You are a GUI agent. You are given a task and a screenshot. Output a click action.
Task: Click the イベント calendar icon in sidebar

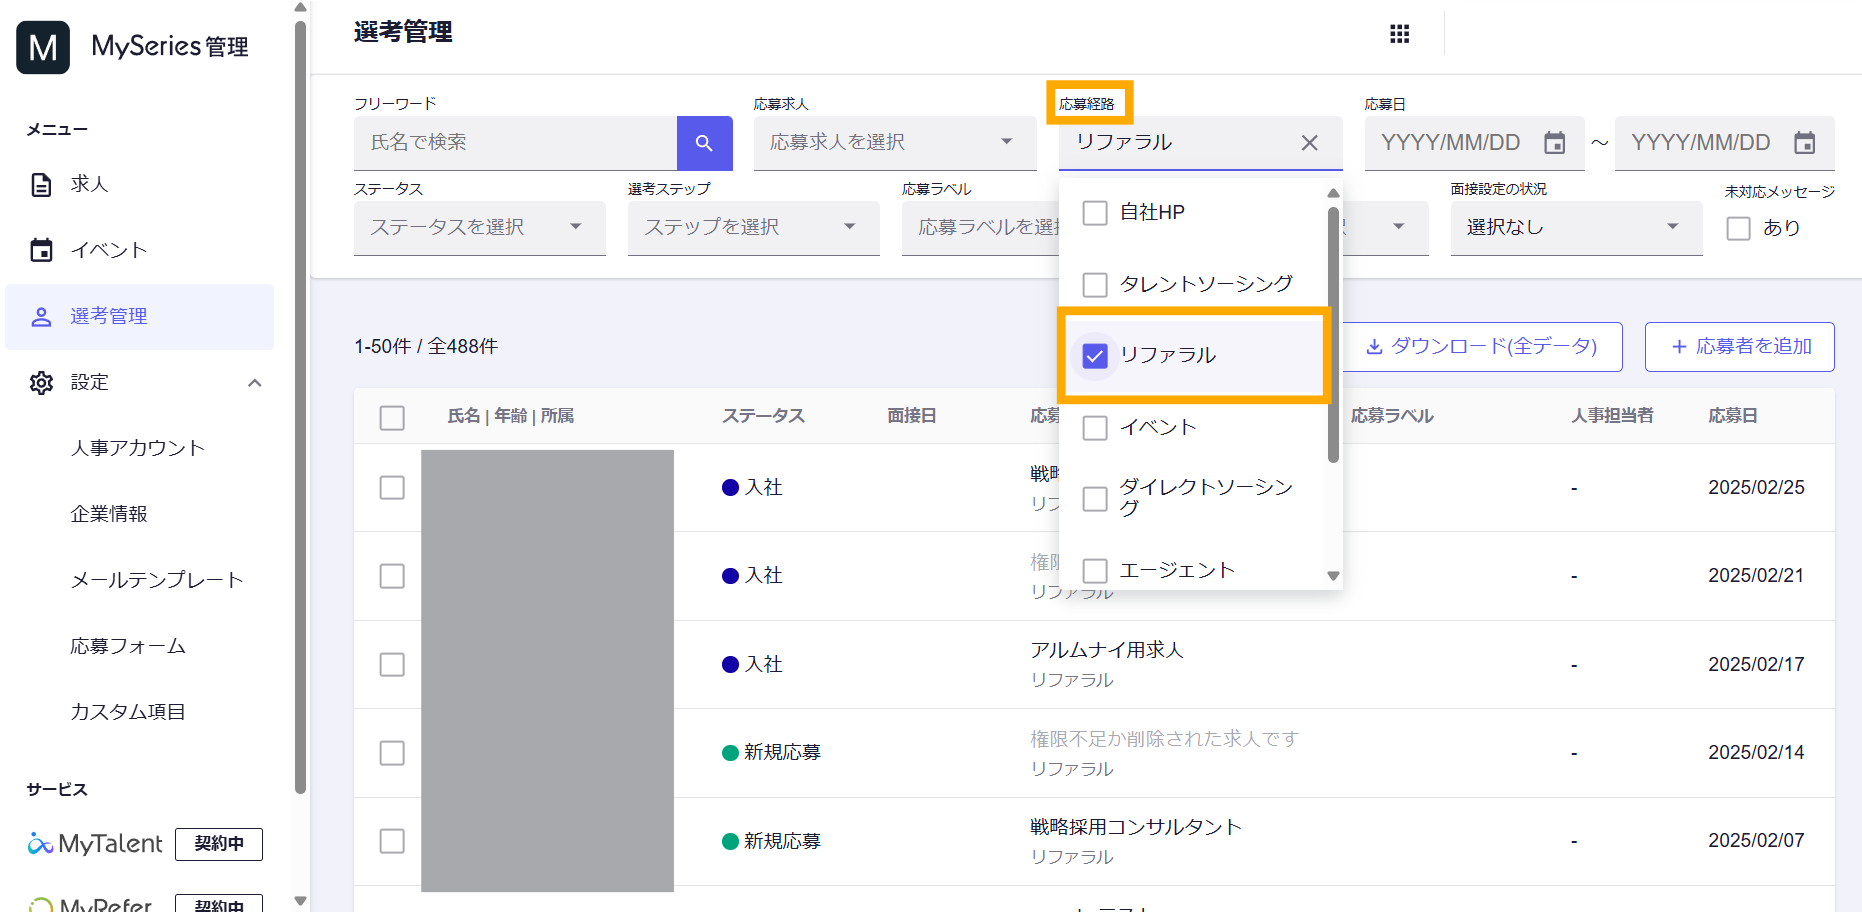[x=41, y=250]
